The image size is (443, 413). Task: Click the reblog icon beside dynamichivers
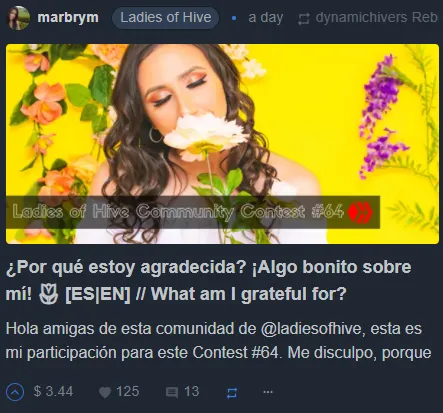(304, 19)
